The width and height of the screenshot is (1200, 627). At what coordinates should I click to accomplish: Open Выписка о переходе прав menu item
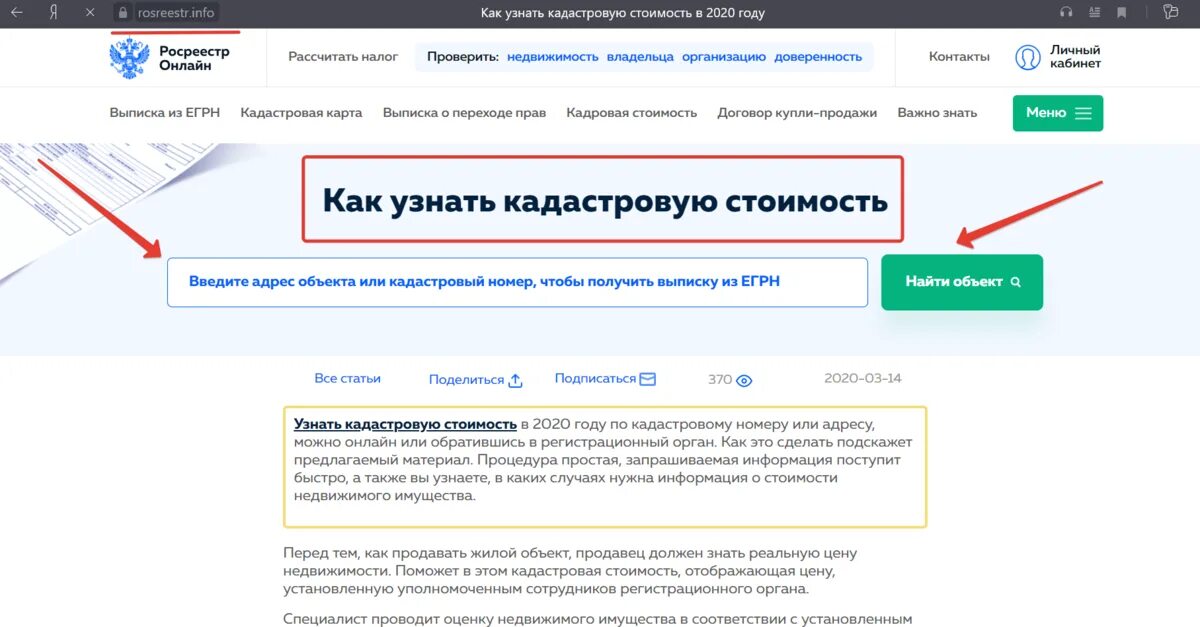[464, 113]
